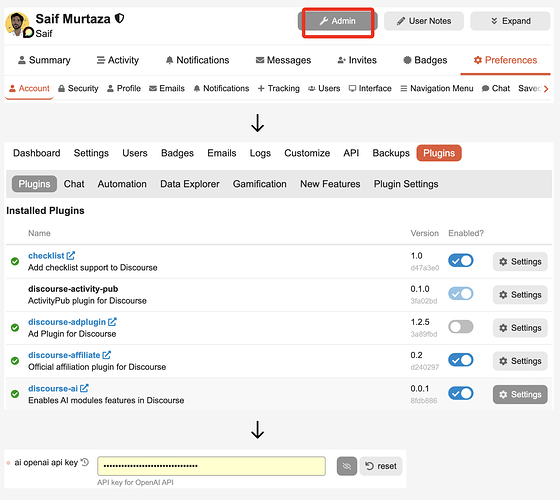
Task: Open the Chat preferences sub-tab
Action: pyautogui.click(x=496, y=88)
